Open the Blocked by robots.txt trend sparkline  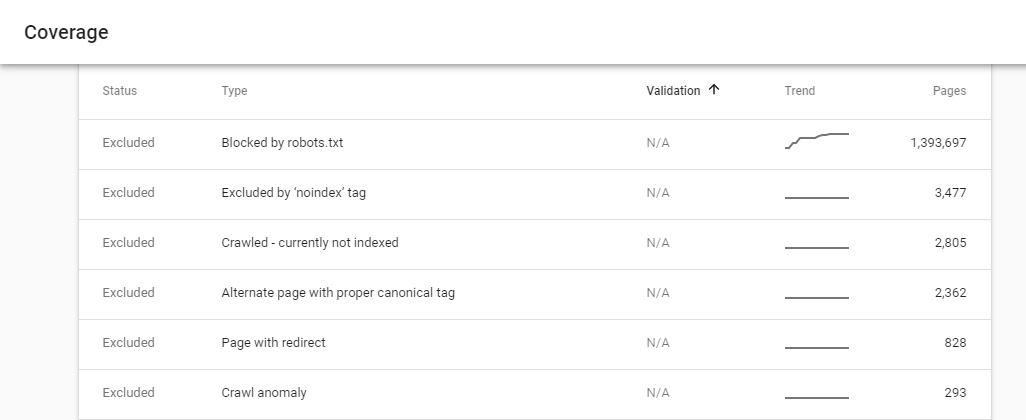[x=816, y=141]
